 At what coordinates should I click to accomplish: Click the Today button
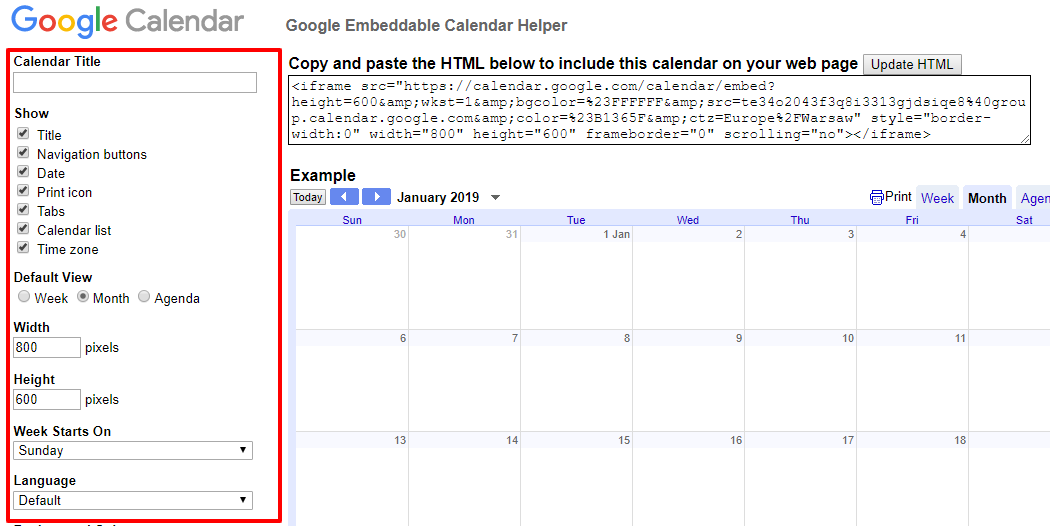tap(308, 197)
